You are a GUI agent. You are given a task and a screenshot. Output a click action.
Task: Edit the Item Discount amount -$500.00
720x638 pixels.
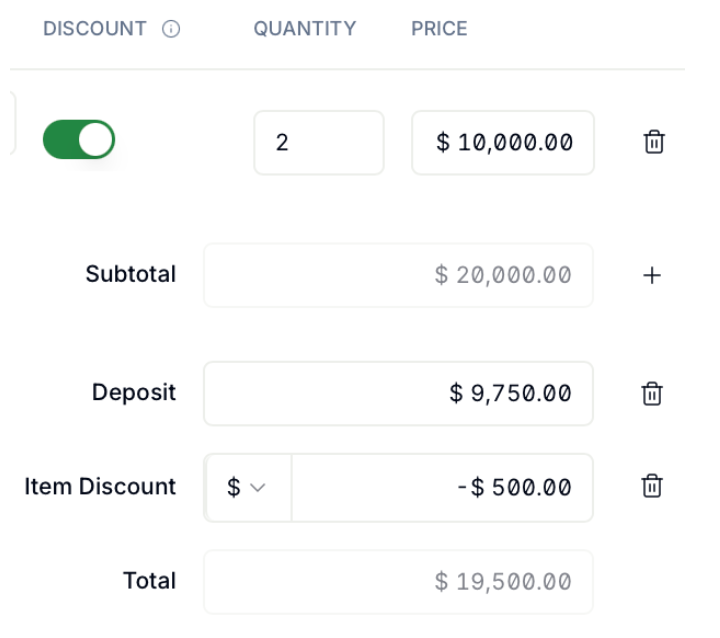pyautogui.click(x=442, y=487)
